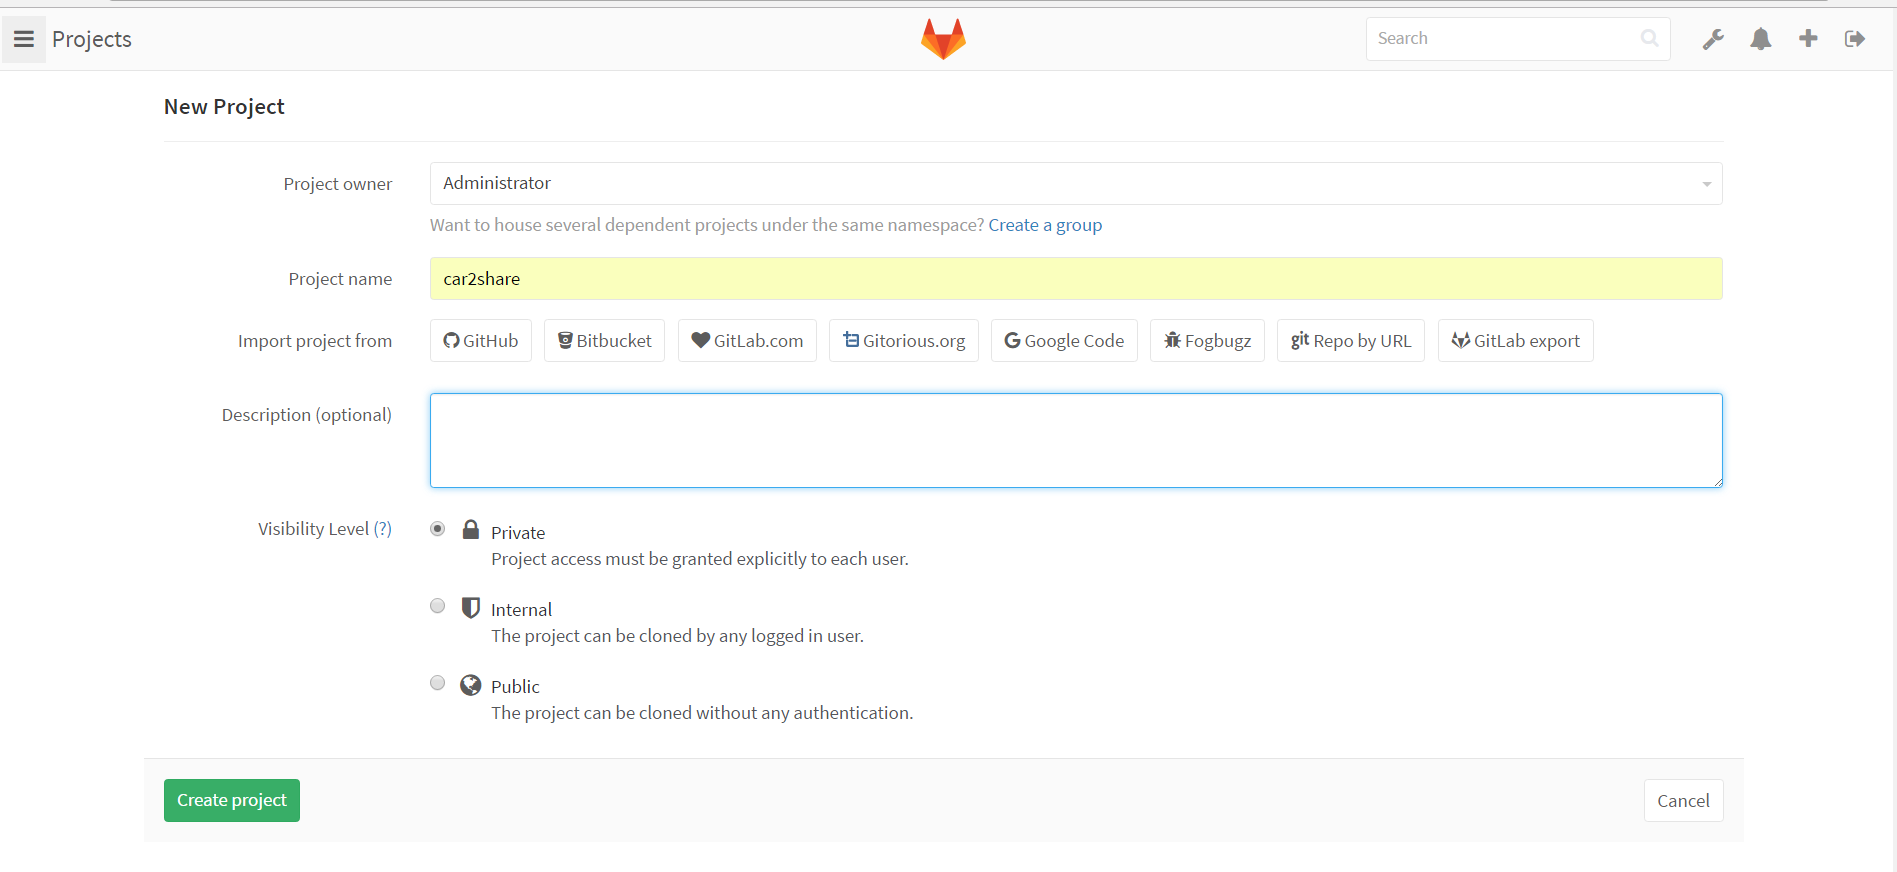Screen dimensions: 1897x872
Task: Click the Cancel button
Action: click(1683, 801)
